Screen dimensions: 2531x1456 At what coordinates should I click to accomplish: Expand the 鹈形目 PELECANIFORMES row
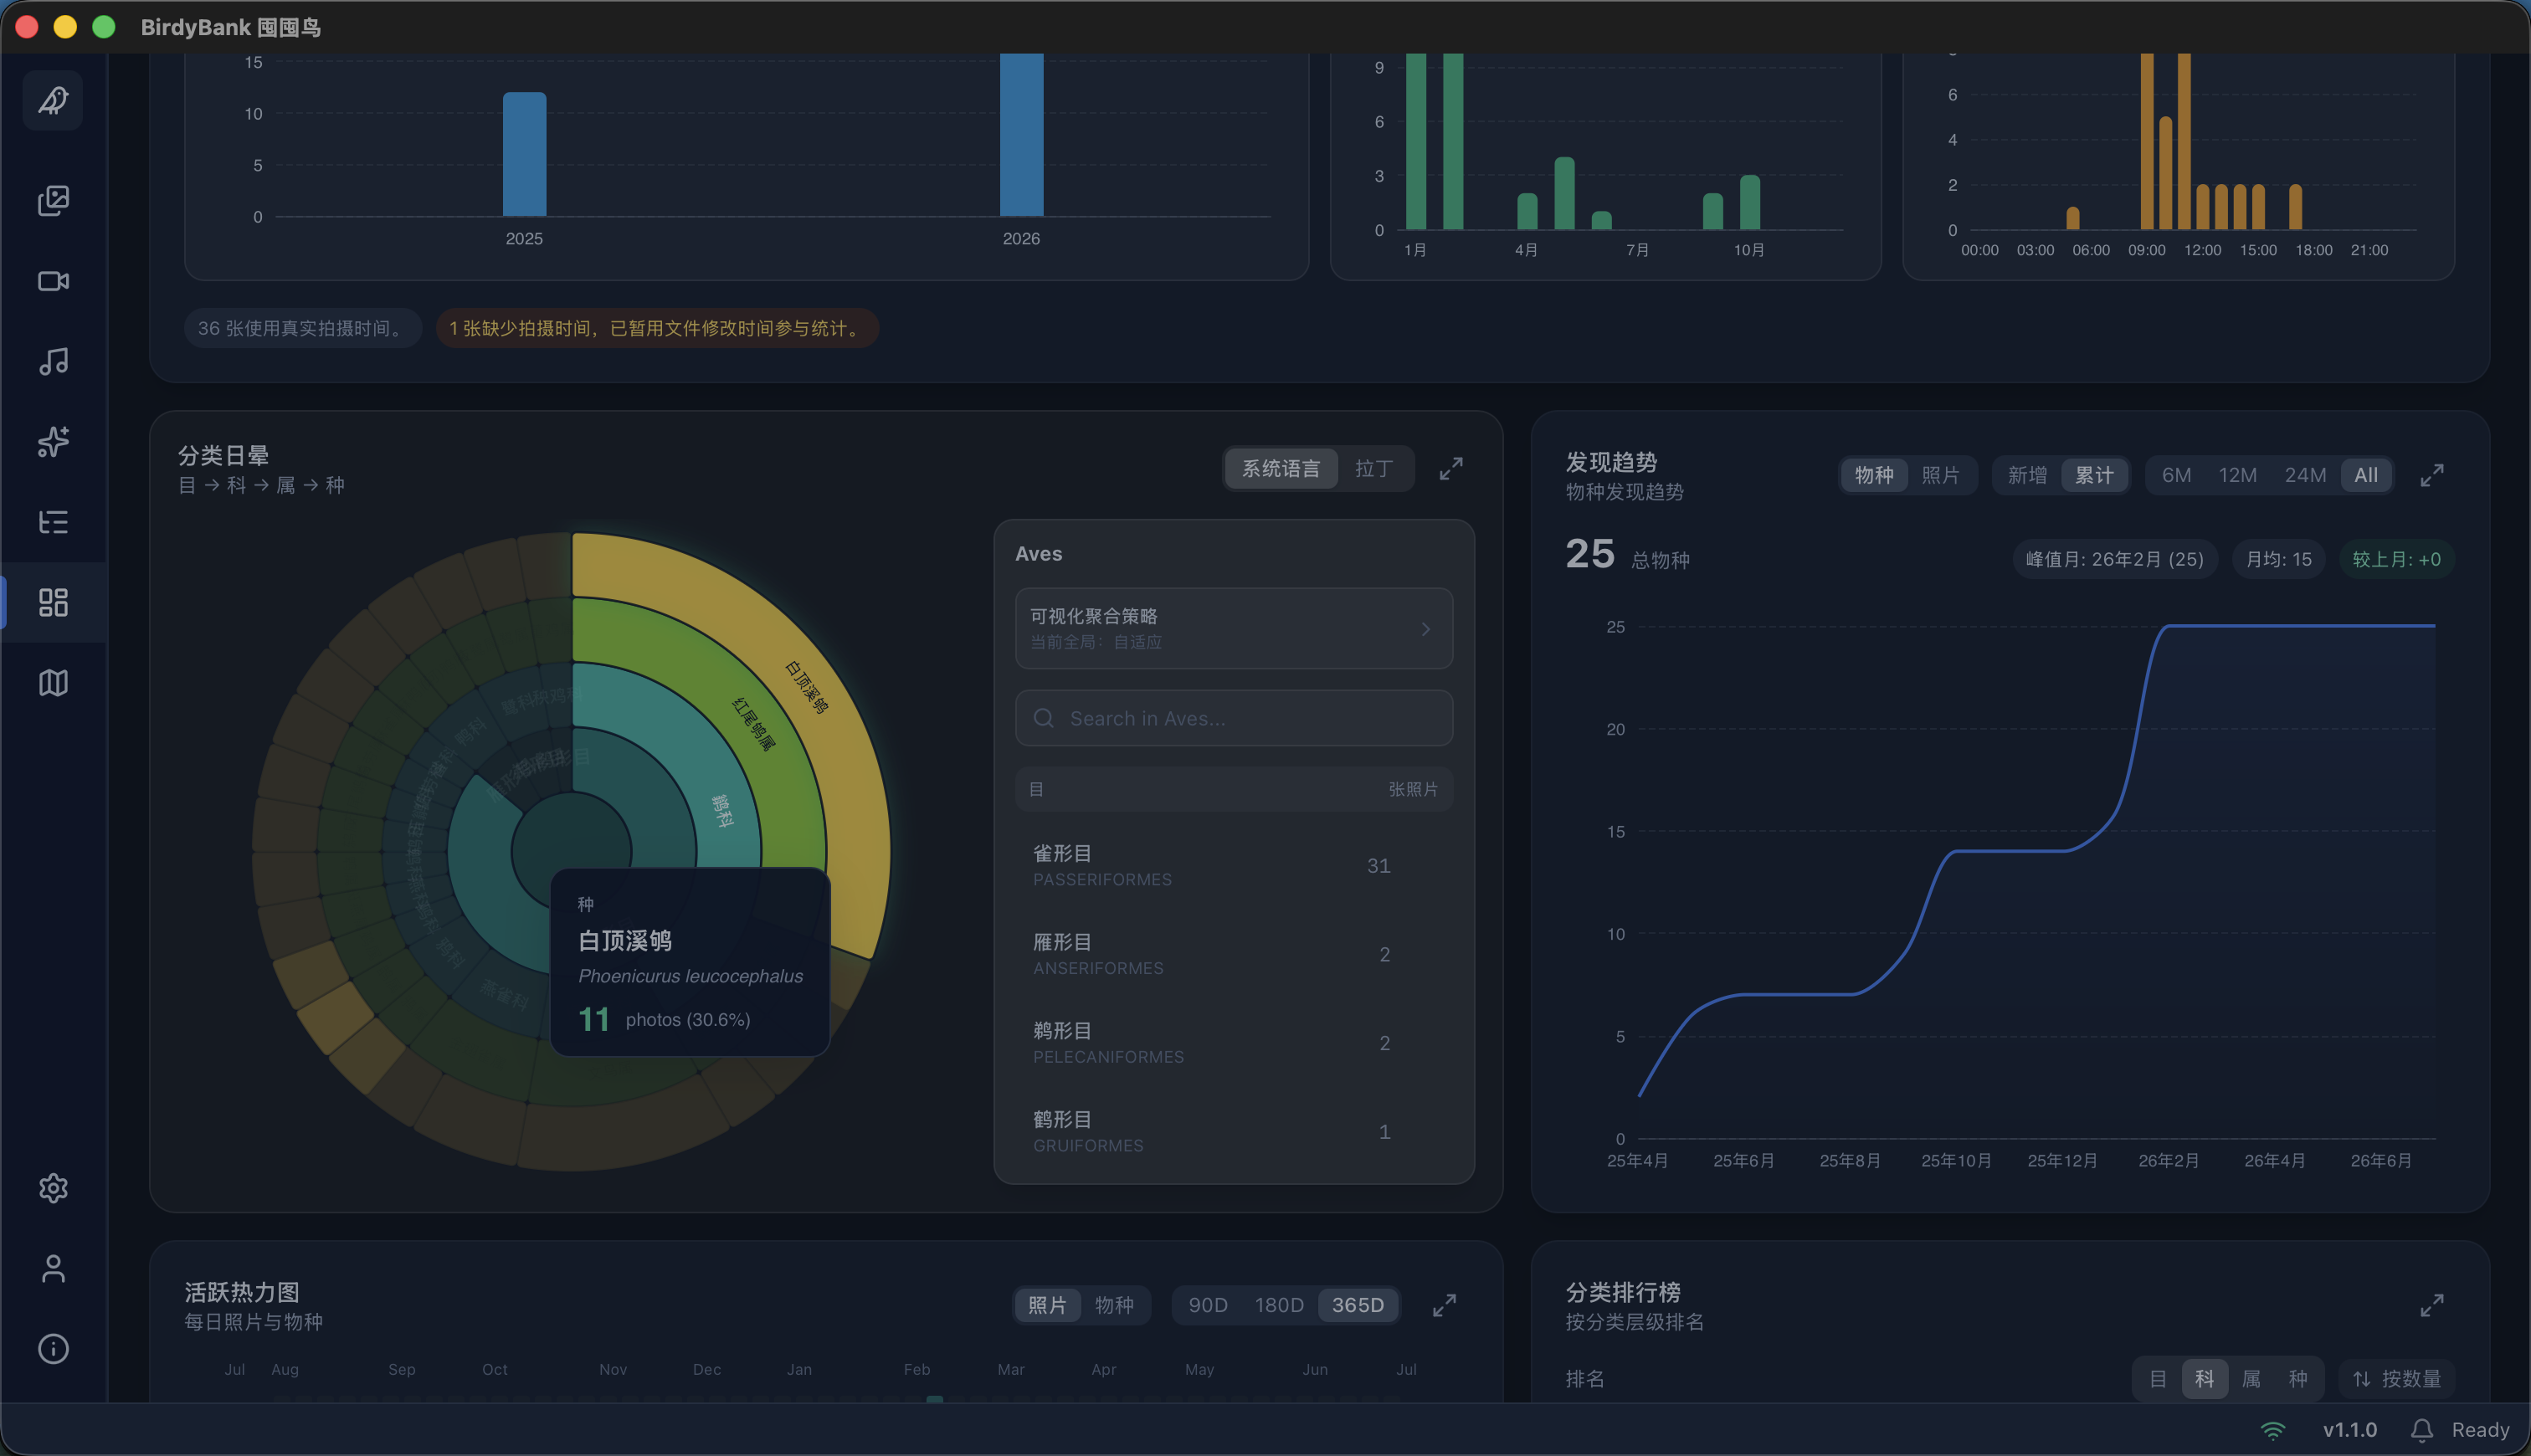1234,1043
